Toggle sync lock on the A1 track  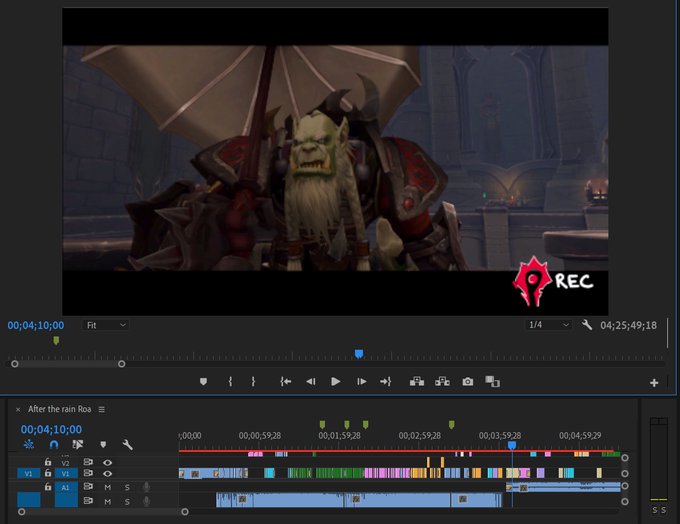(88, 487)
